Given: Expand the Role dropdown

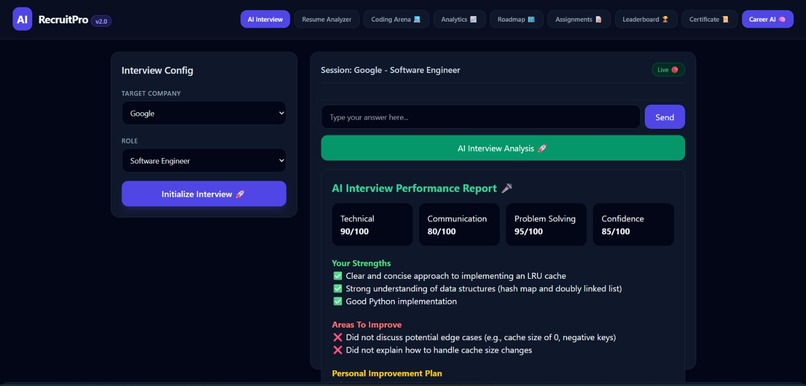Looking at the screenshot, I should click(x=204, y=160).
